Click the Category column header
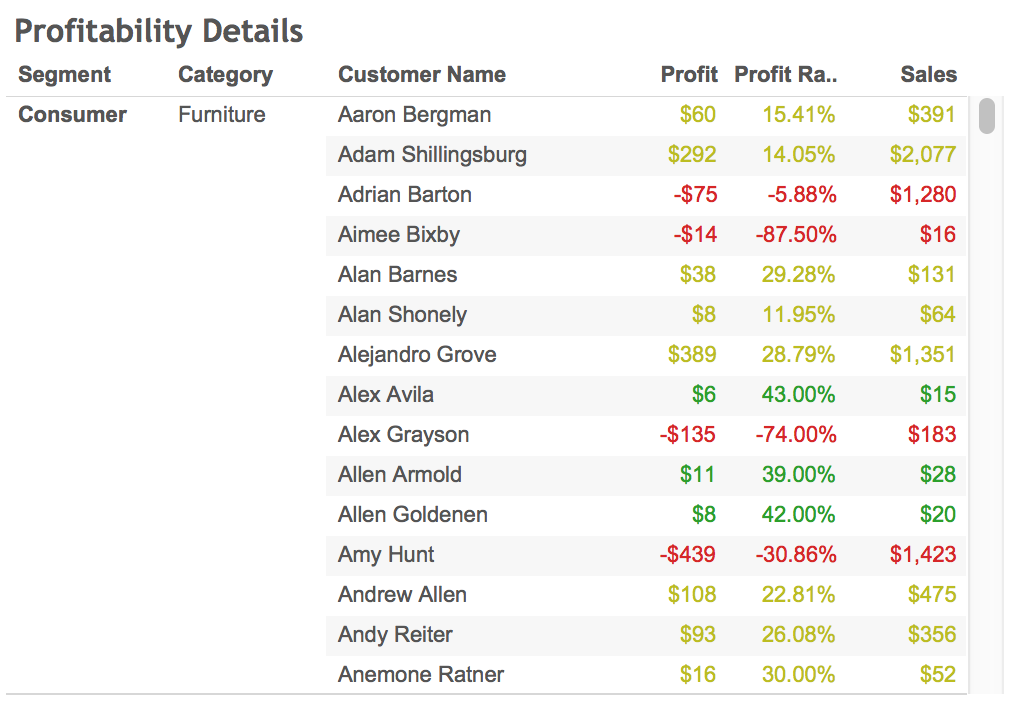 tap(225, 75)
